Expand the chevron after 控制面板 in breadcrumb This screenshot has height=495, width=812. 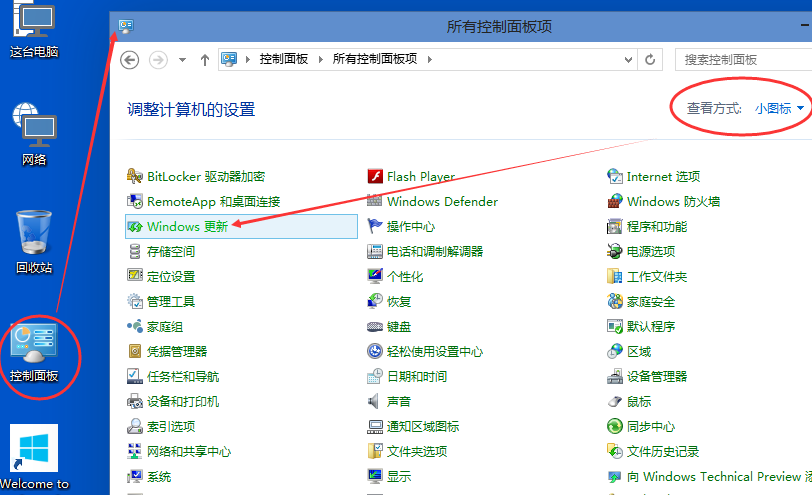(322, 60)
